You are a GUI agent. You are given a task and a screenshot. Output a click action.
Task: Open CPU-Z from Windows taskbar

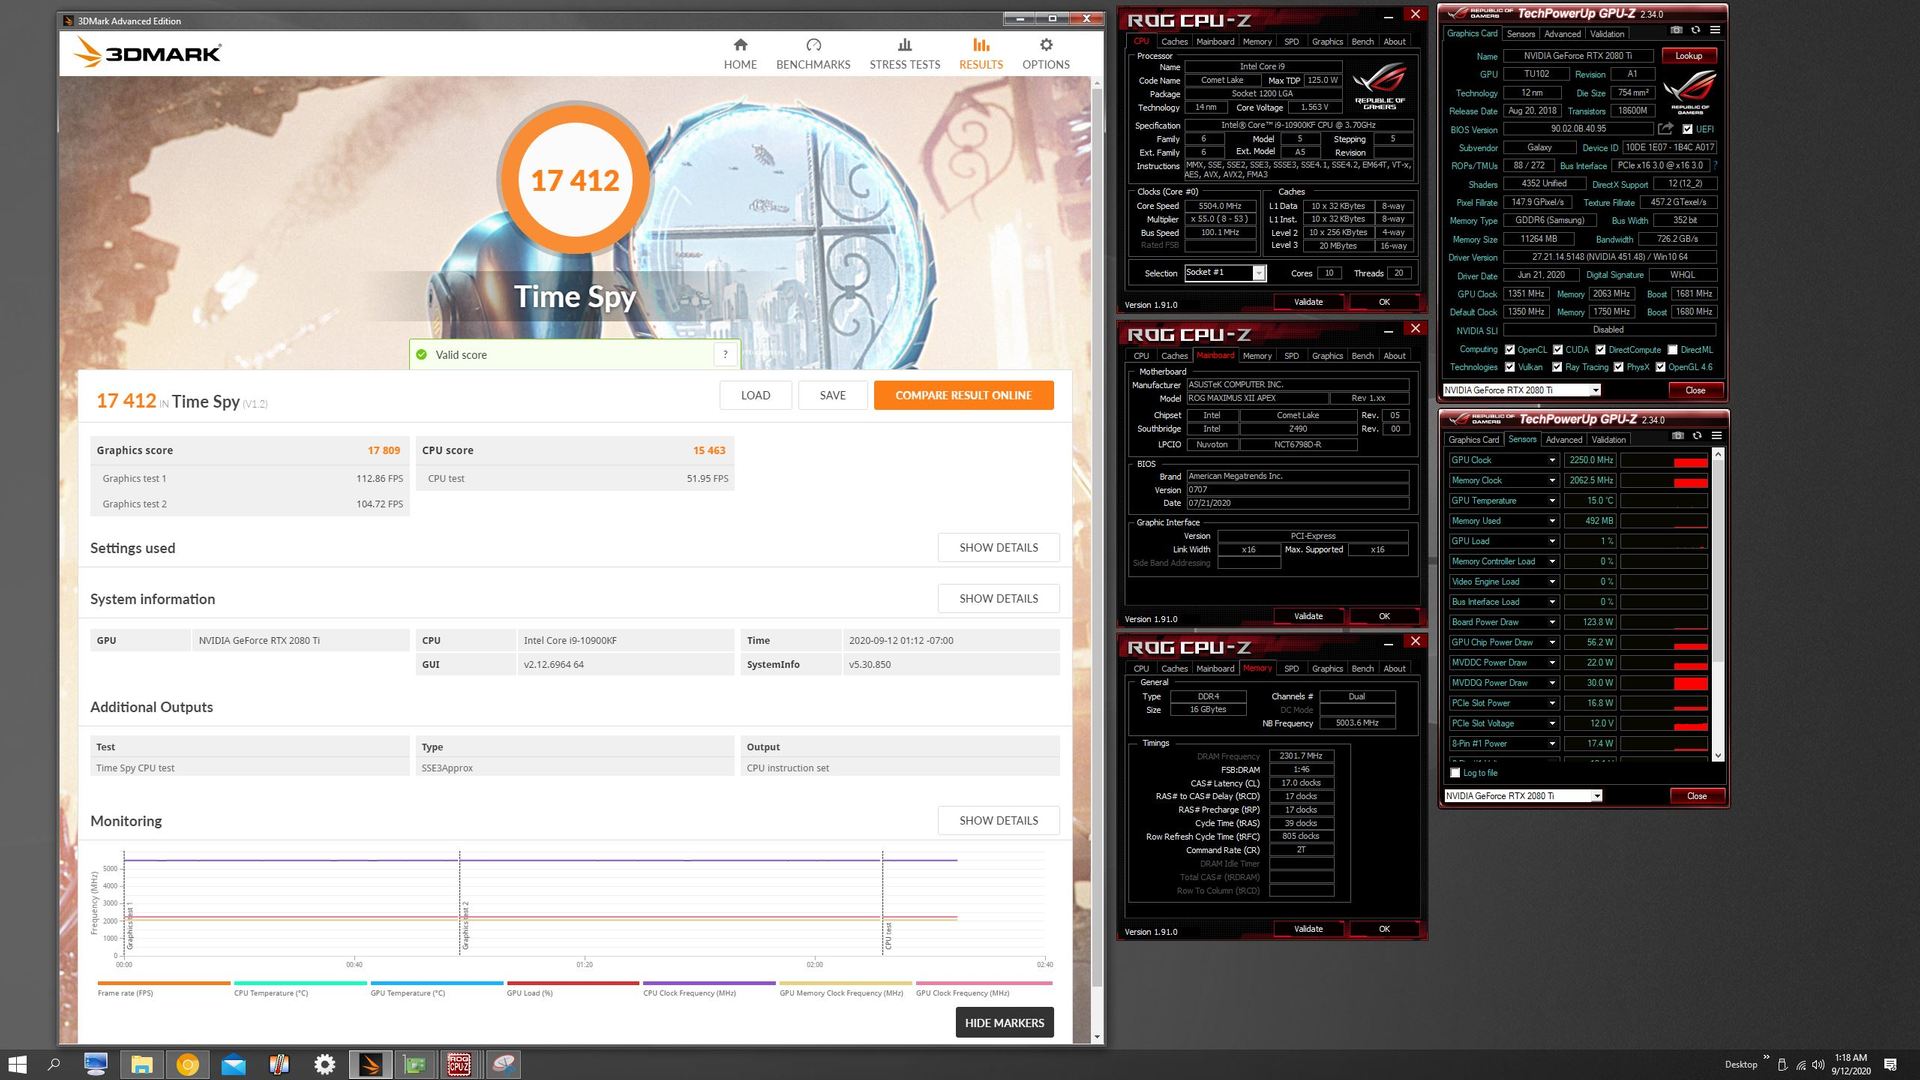pos(459,1064)
